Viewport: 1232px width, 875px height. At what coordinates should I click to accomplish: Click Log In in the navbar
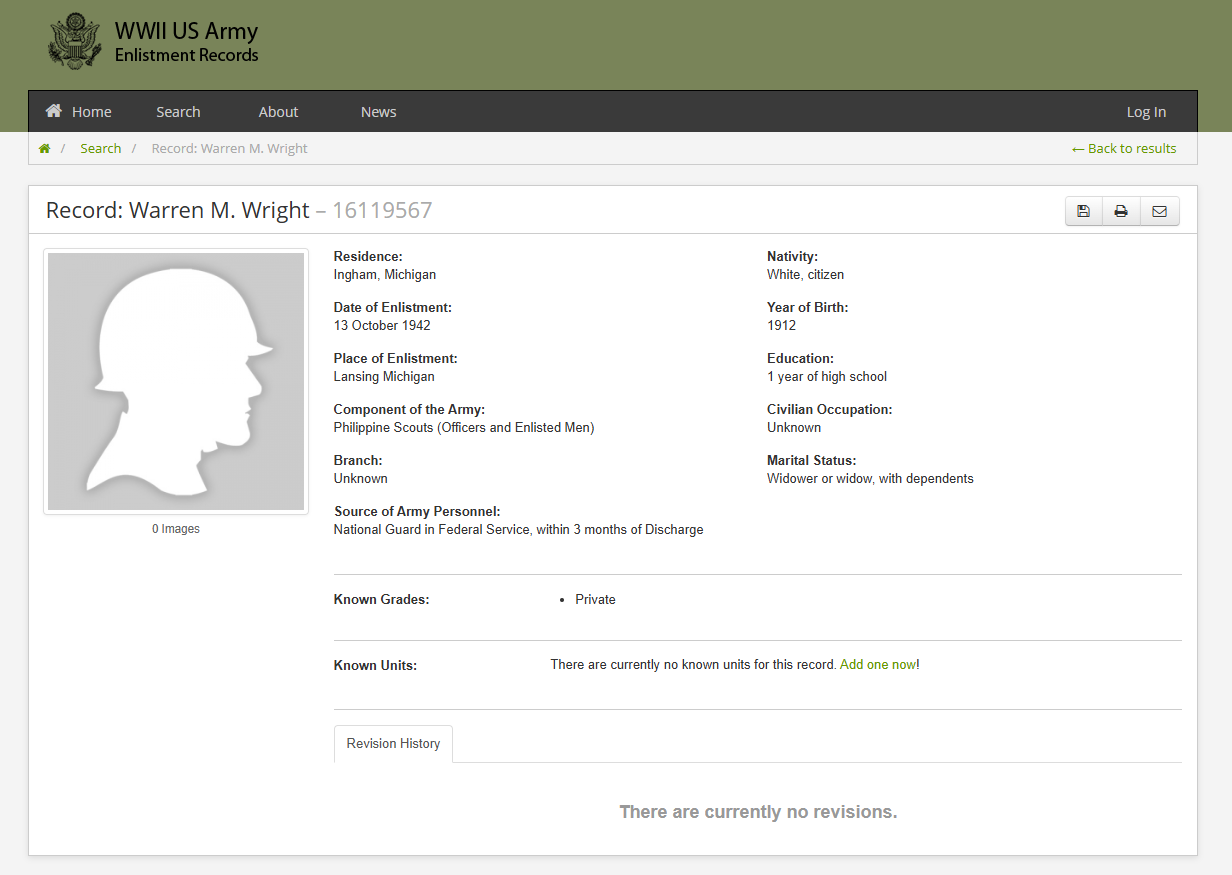(x=1146, y=112)
